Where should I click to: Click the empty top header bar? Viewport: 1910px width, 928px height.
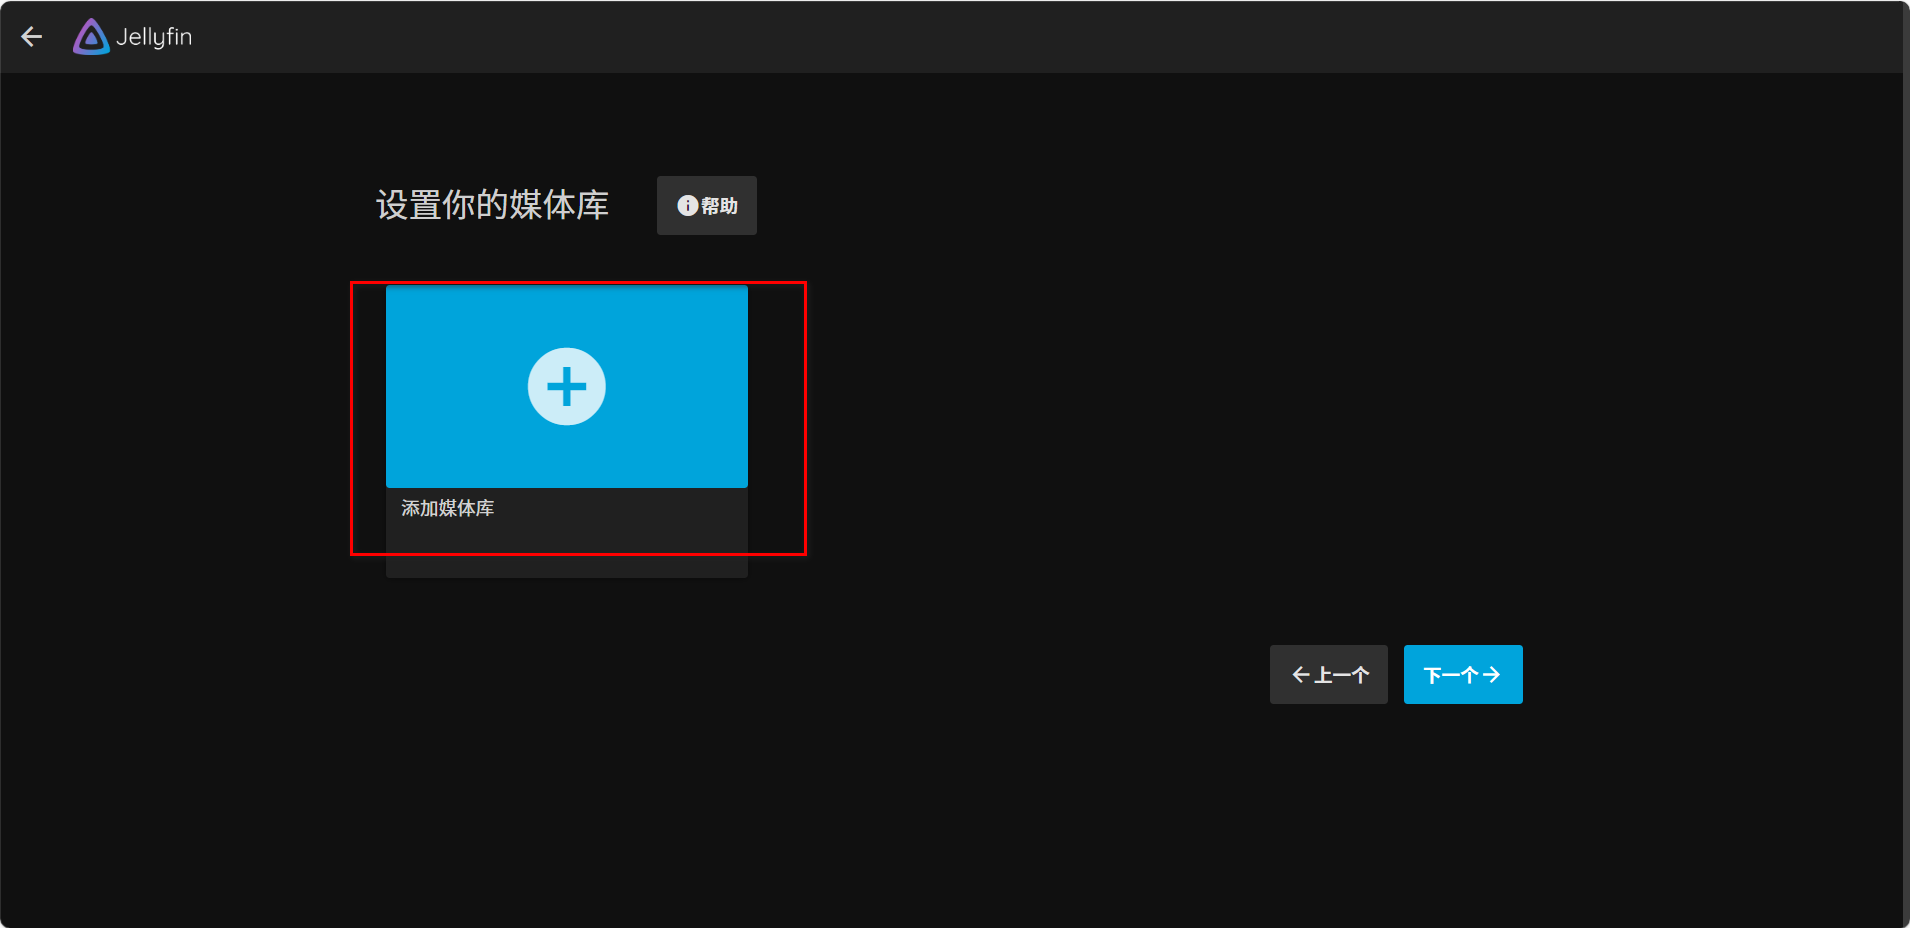[1000, 37]
